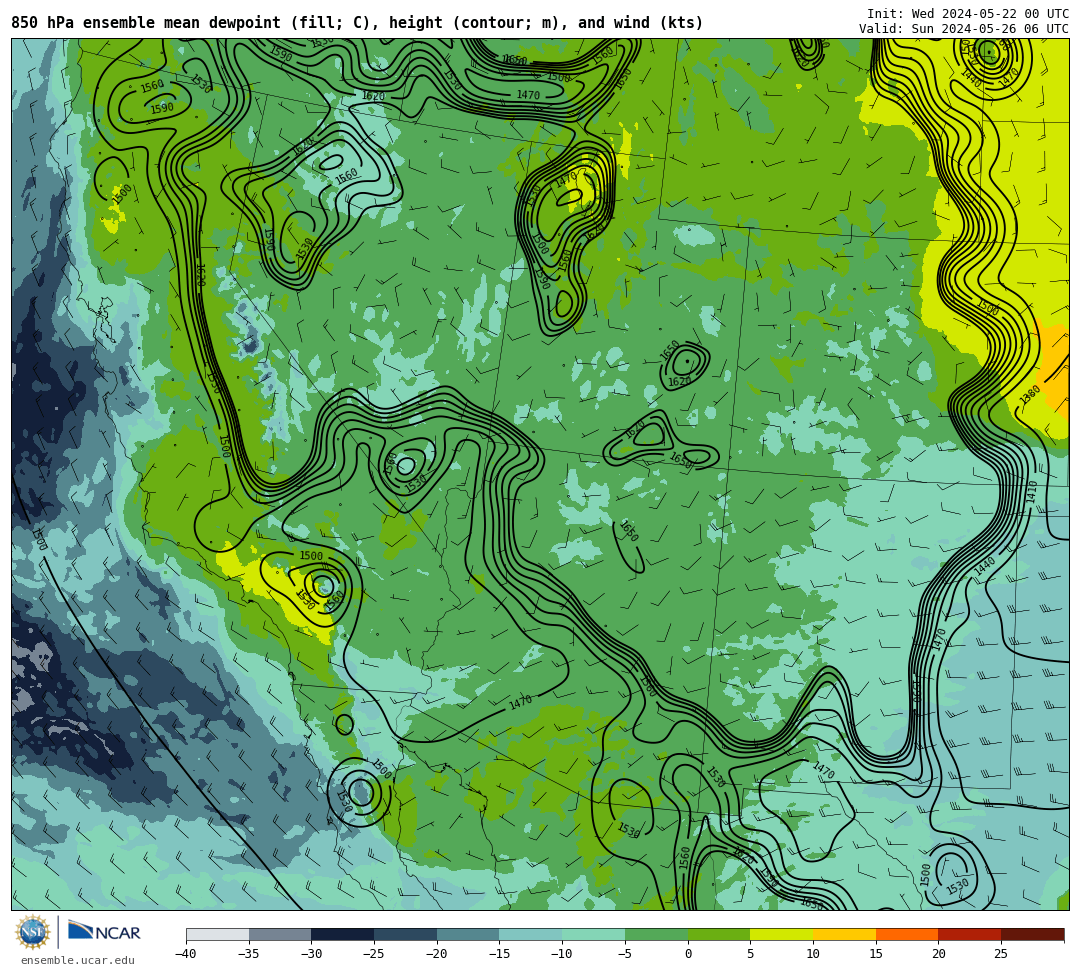Click the -5 colorbar tick label
The height and width of the screenshot is (973, 1080).
625,954
